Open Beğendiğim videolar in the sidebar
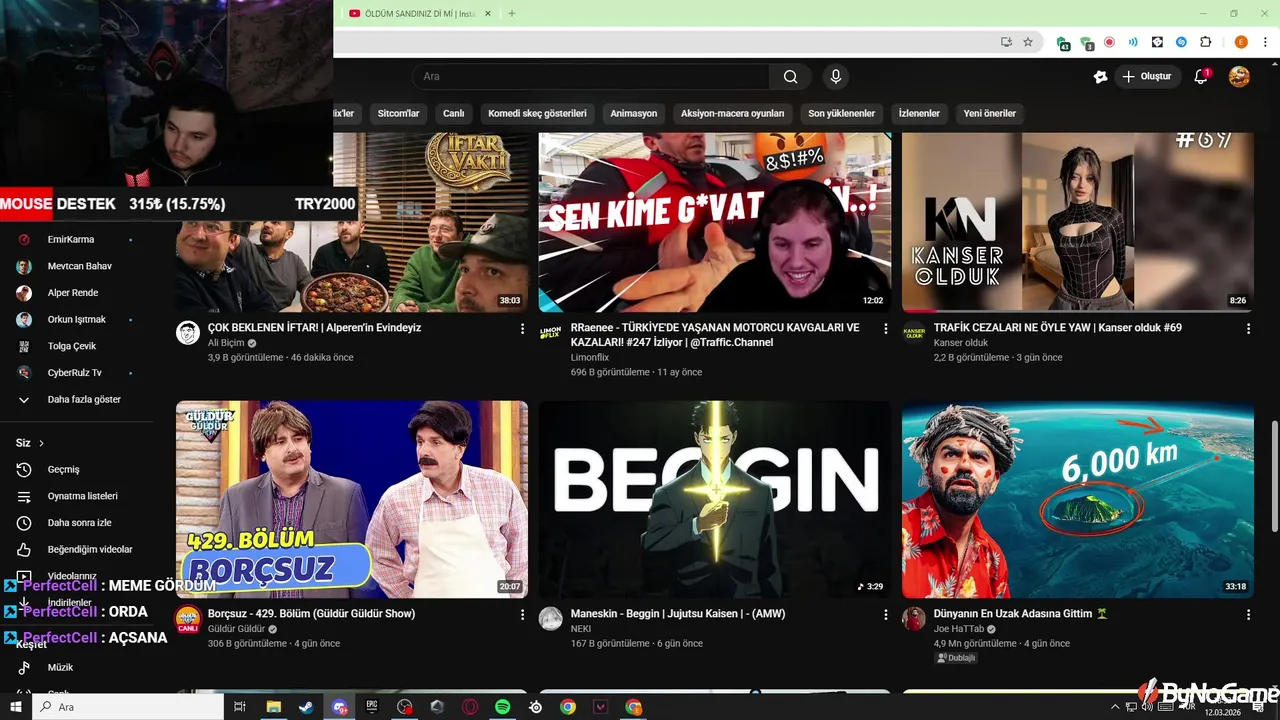Image resolution: width=1280 pixels, height=720 pixels. pos(76,549)
